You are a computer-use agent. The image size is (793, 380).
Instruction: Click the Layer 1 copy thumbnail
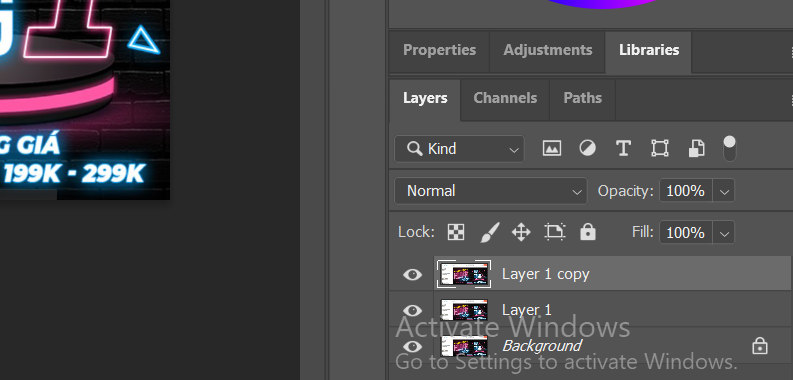[x=464, y=274]
